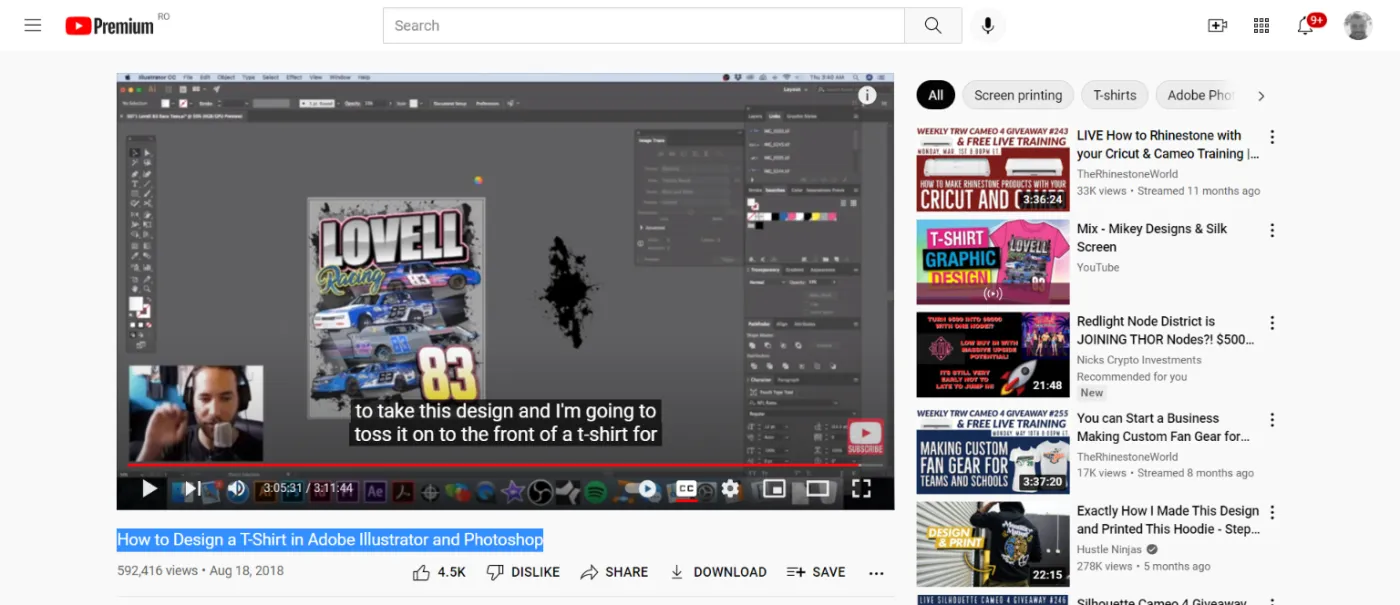Open the YouTube guide hamburger menu
Image resolution: width=1400 pixels, height=605 pixels.
33,26
